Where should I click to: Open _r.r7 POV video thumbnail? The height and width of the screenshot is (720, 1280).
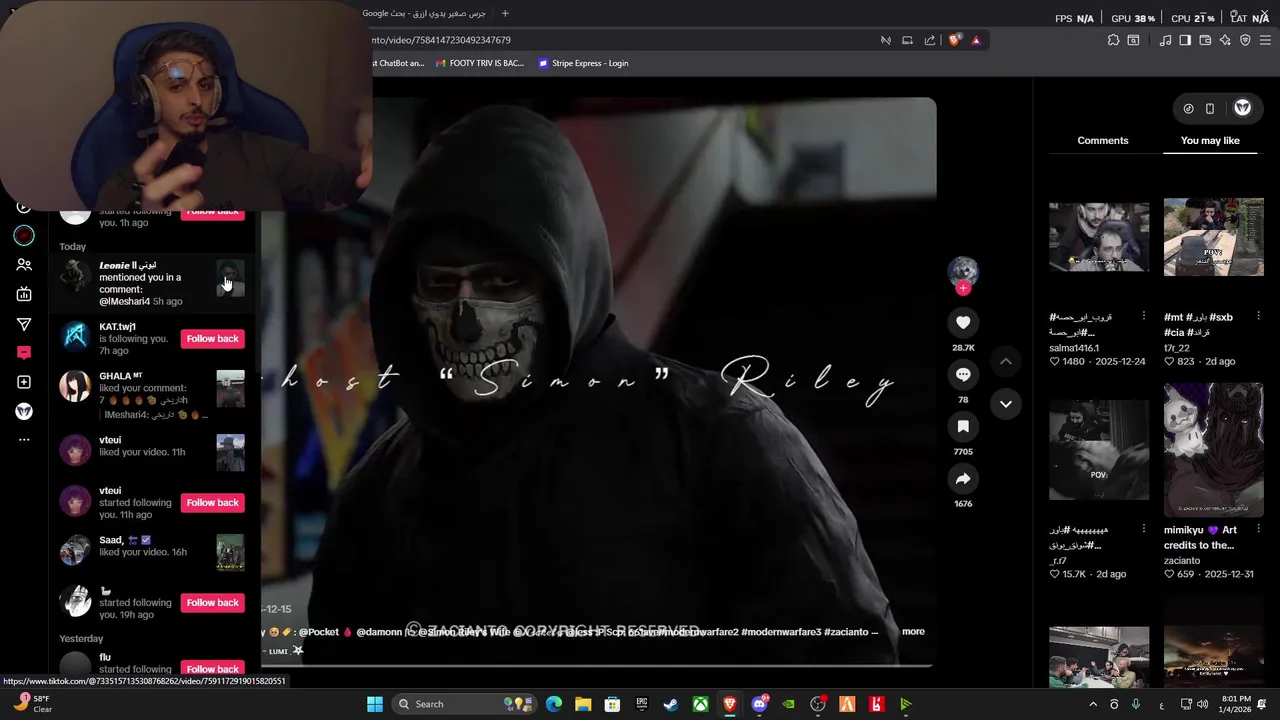pos(1099,449)
